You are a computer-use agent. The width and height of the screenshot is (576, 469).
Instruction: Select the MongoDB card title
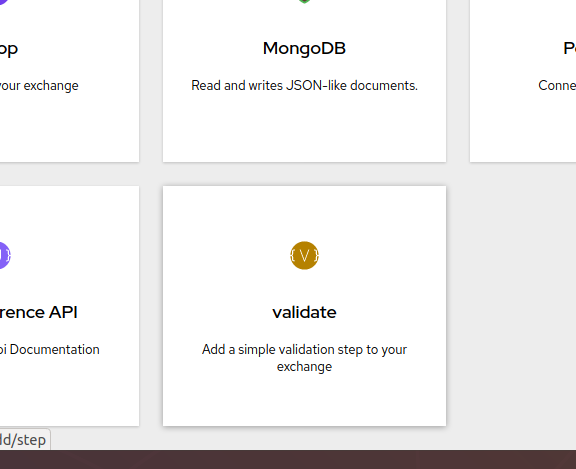(x=304, y=48)
